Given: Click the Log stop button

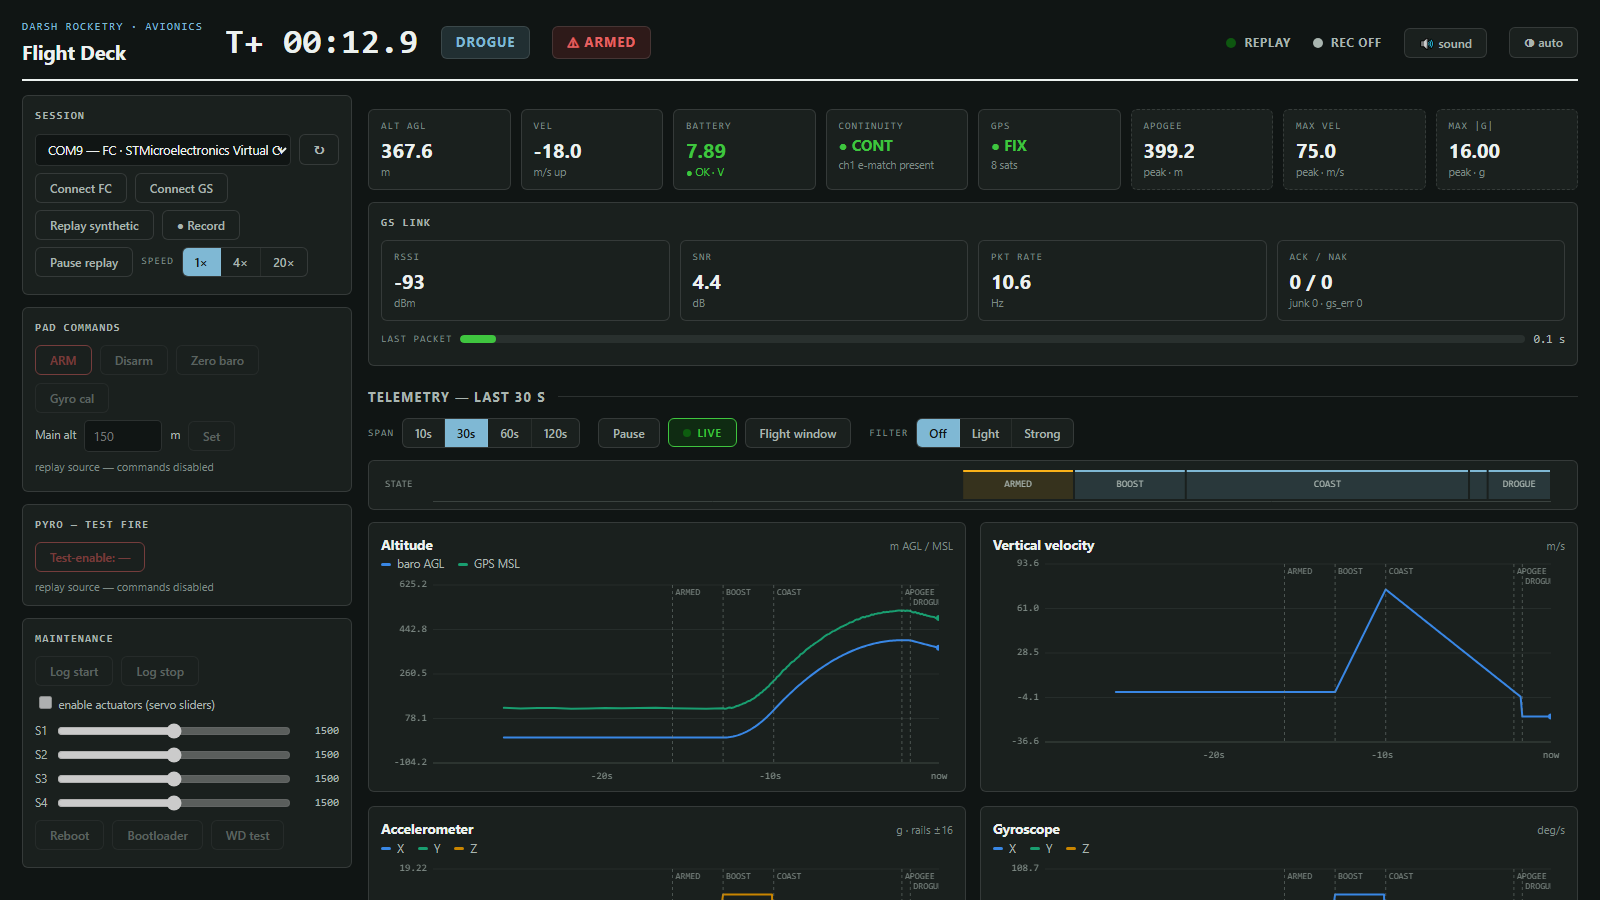Looking at the screenshot, I should click(x=160, y=671).
